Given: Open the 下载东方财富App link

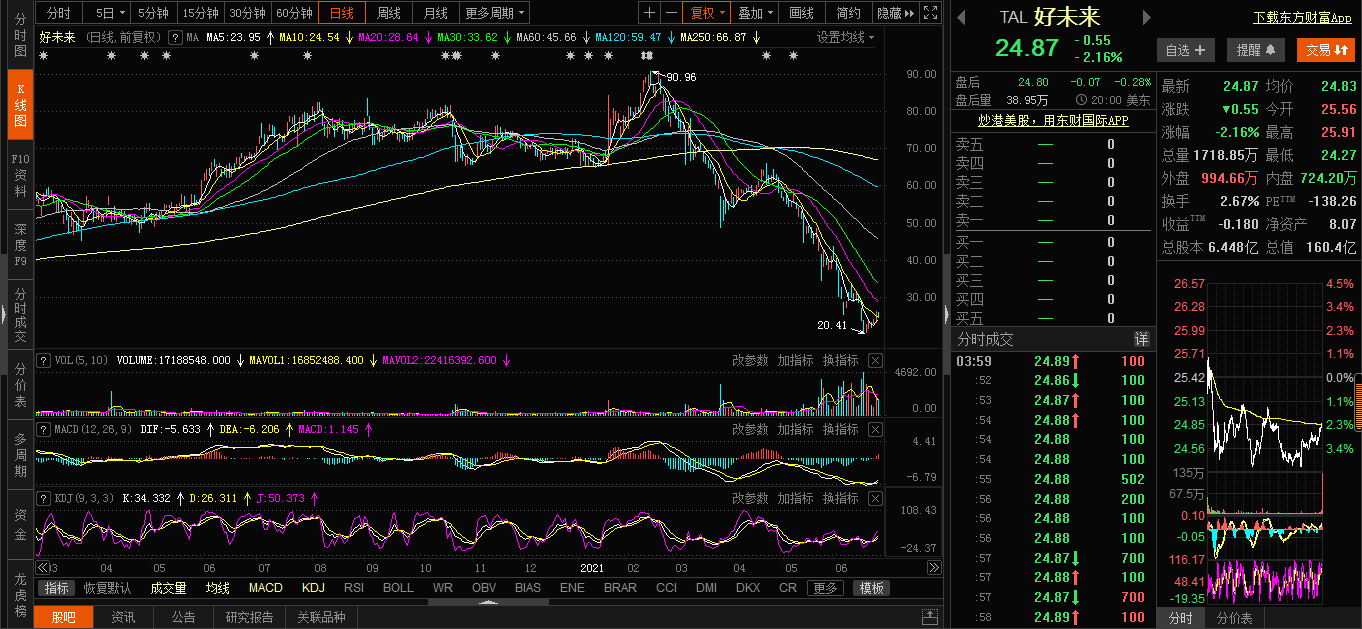Looking at the screenshot, I should click(x=1302, y=18).
